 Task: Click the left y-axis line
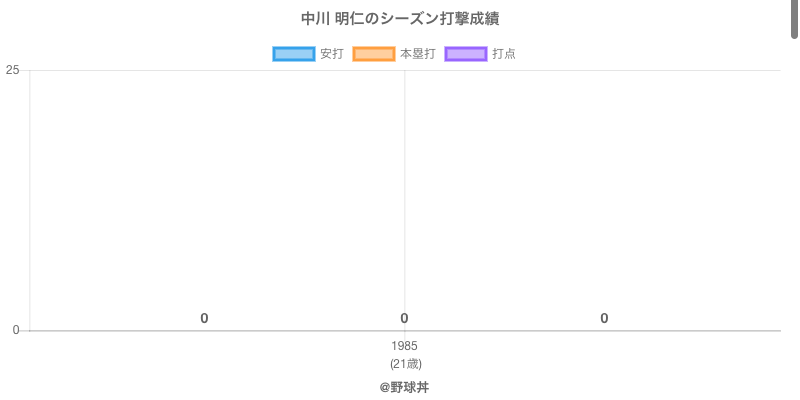[x=30, y=200]
